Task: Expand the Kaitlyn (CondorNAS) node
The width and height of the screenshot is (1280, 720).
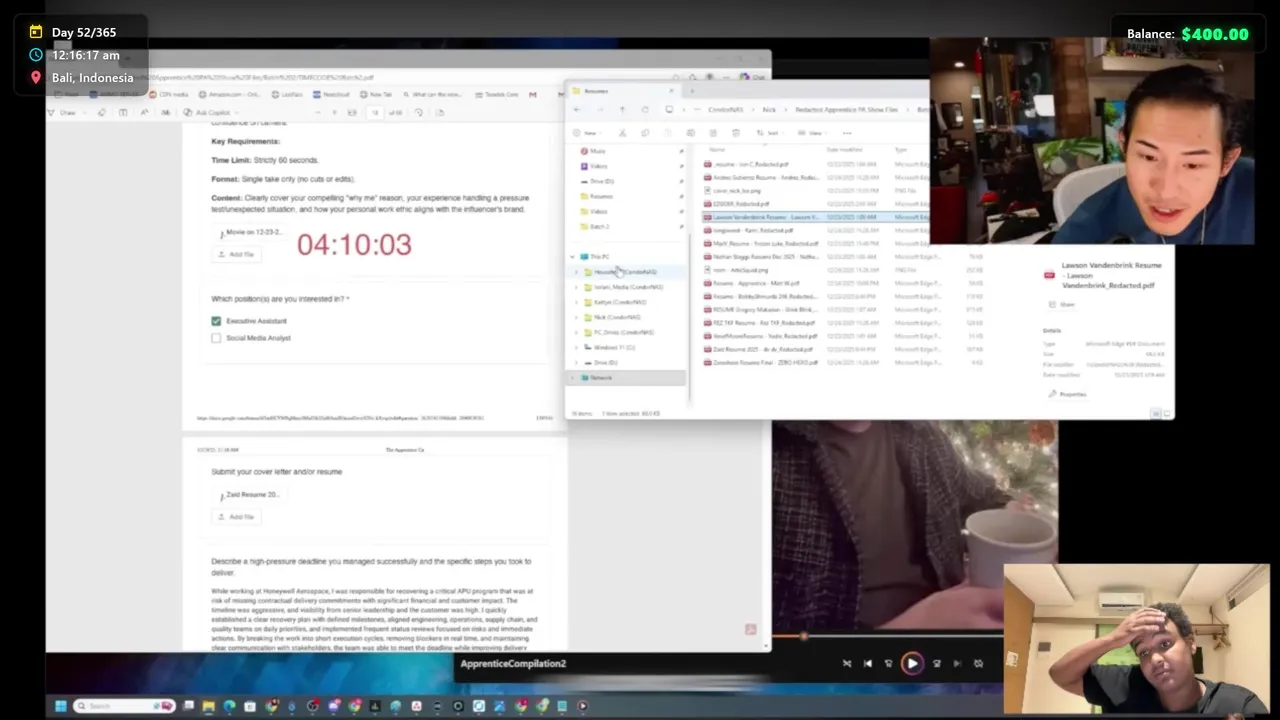Action: 576,302
